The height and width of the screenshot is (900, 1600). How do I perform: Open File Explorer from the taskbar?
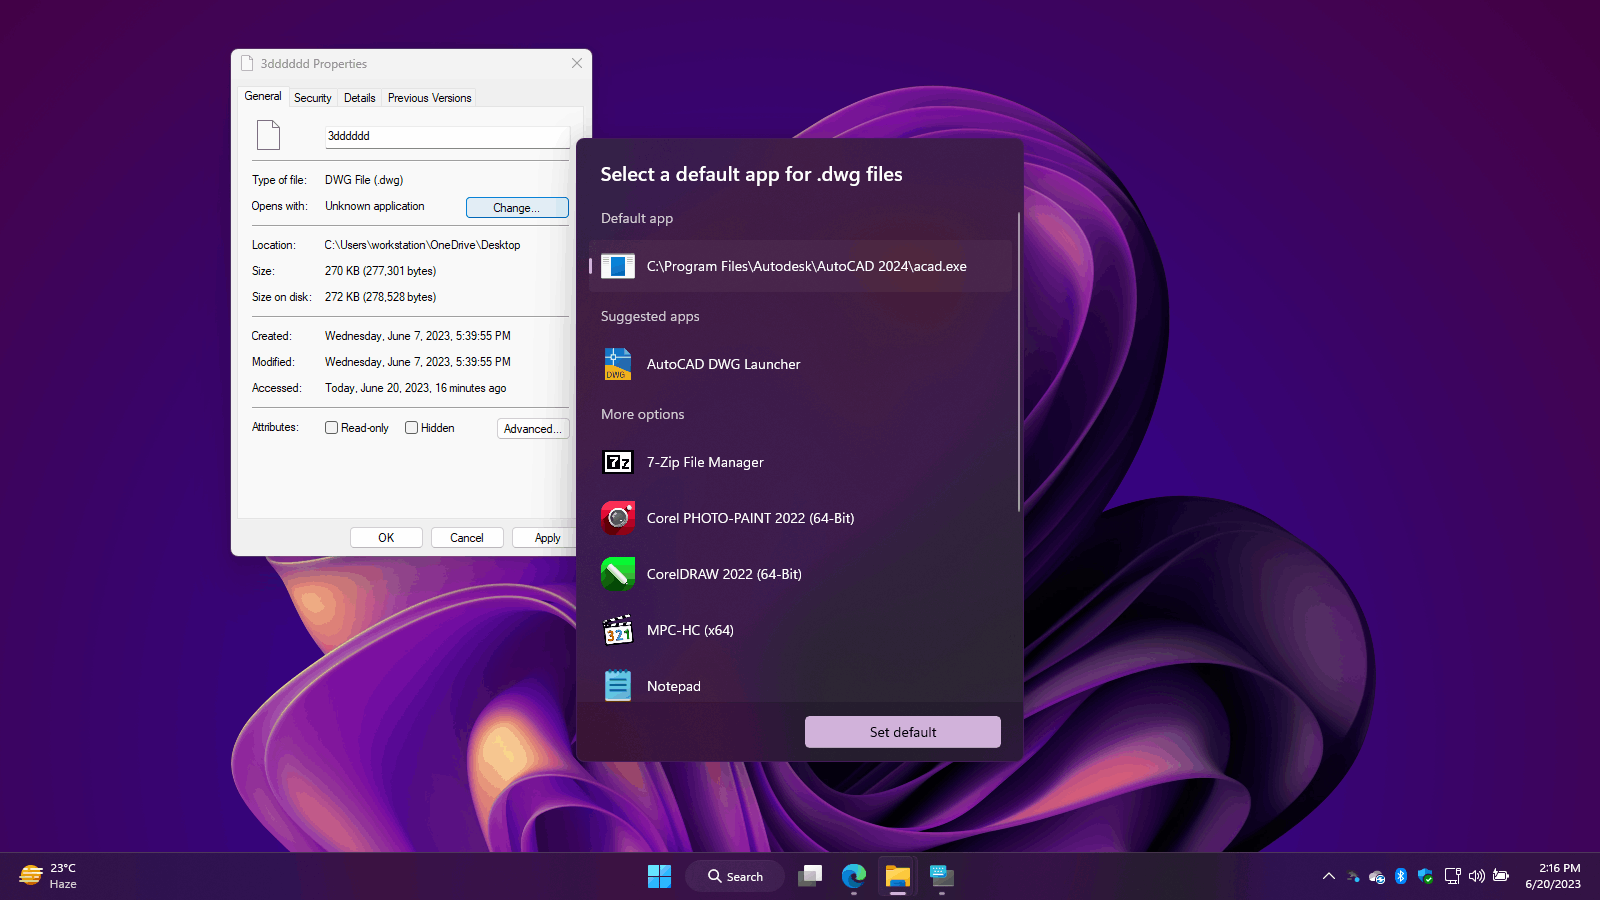(x=898, y=876)
